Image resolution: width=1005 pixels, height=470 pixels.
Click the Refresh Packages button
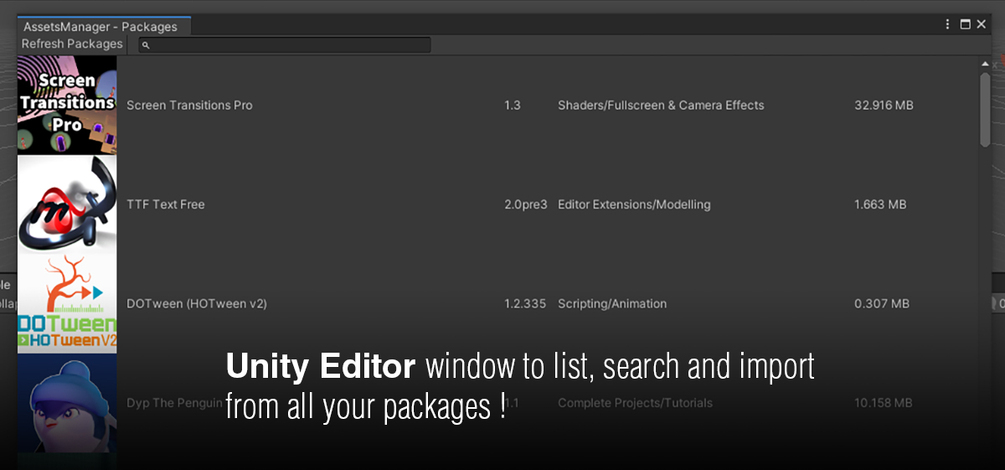[72, 44]
